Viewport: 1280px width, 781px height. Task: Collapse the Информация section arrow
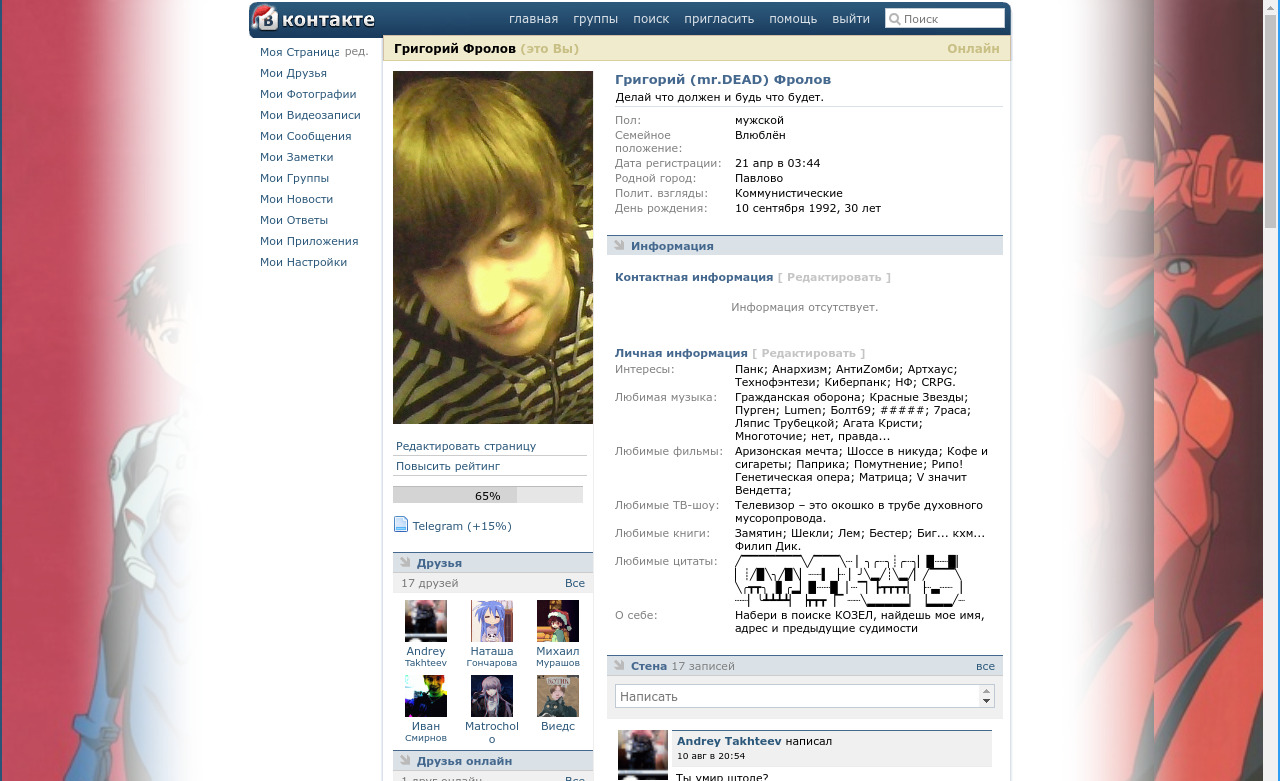(619, 245)
